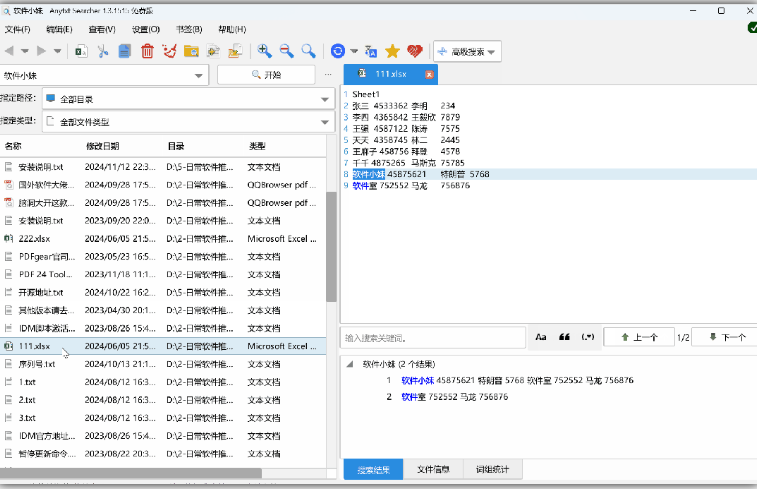Image resolution: width=757 pixels, height=489 pixels.
Task: Open the 设置(O) menu
Action: [x=146, y=29]
